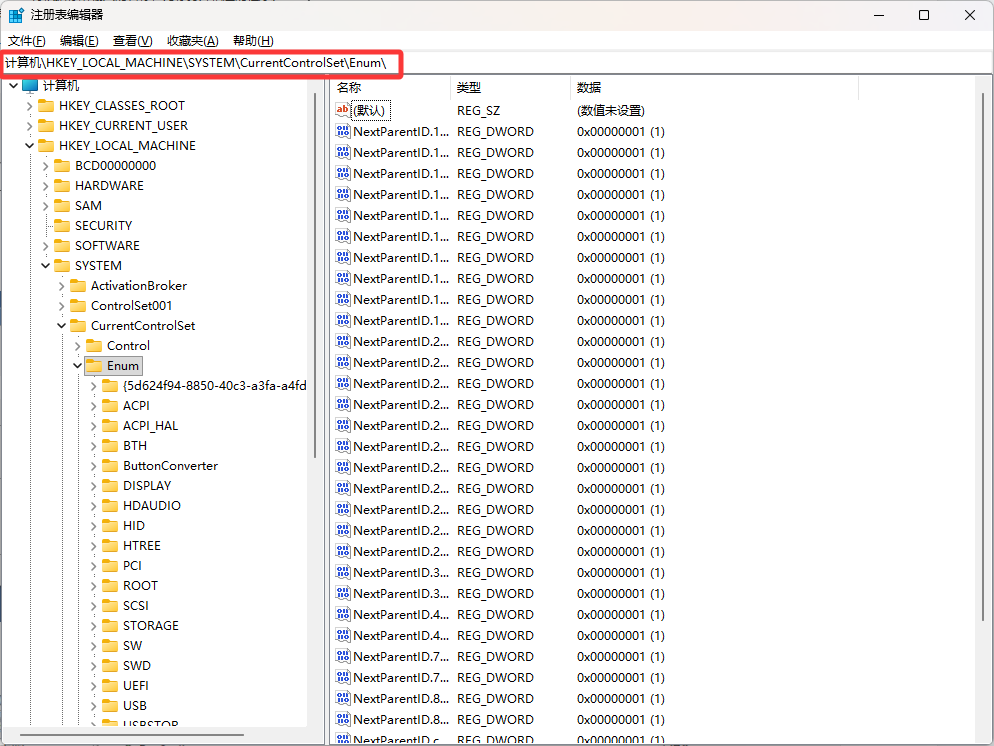This screenshot has height=746, width=994.
Task: Click the (默认) string value icon
Action: click(343, 111)
